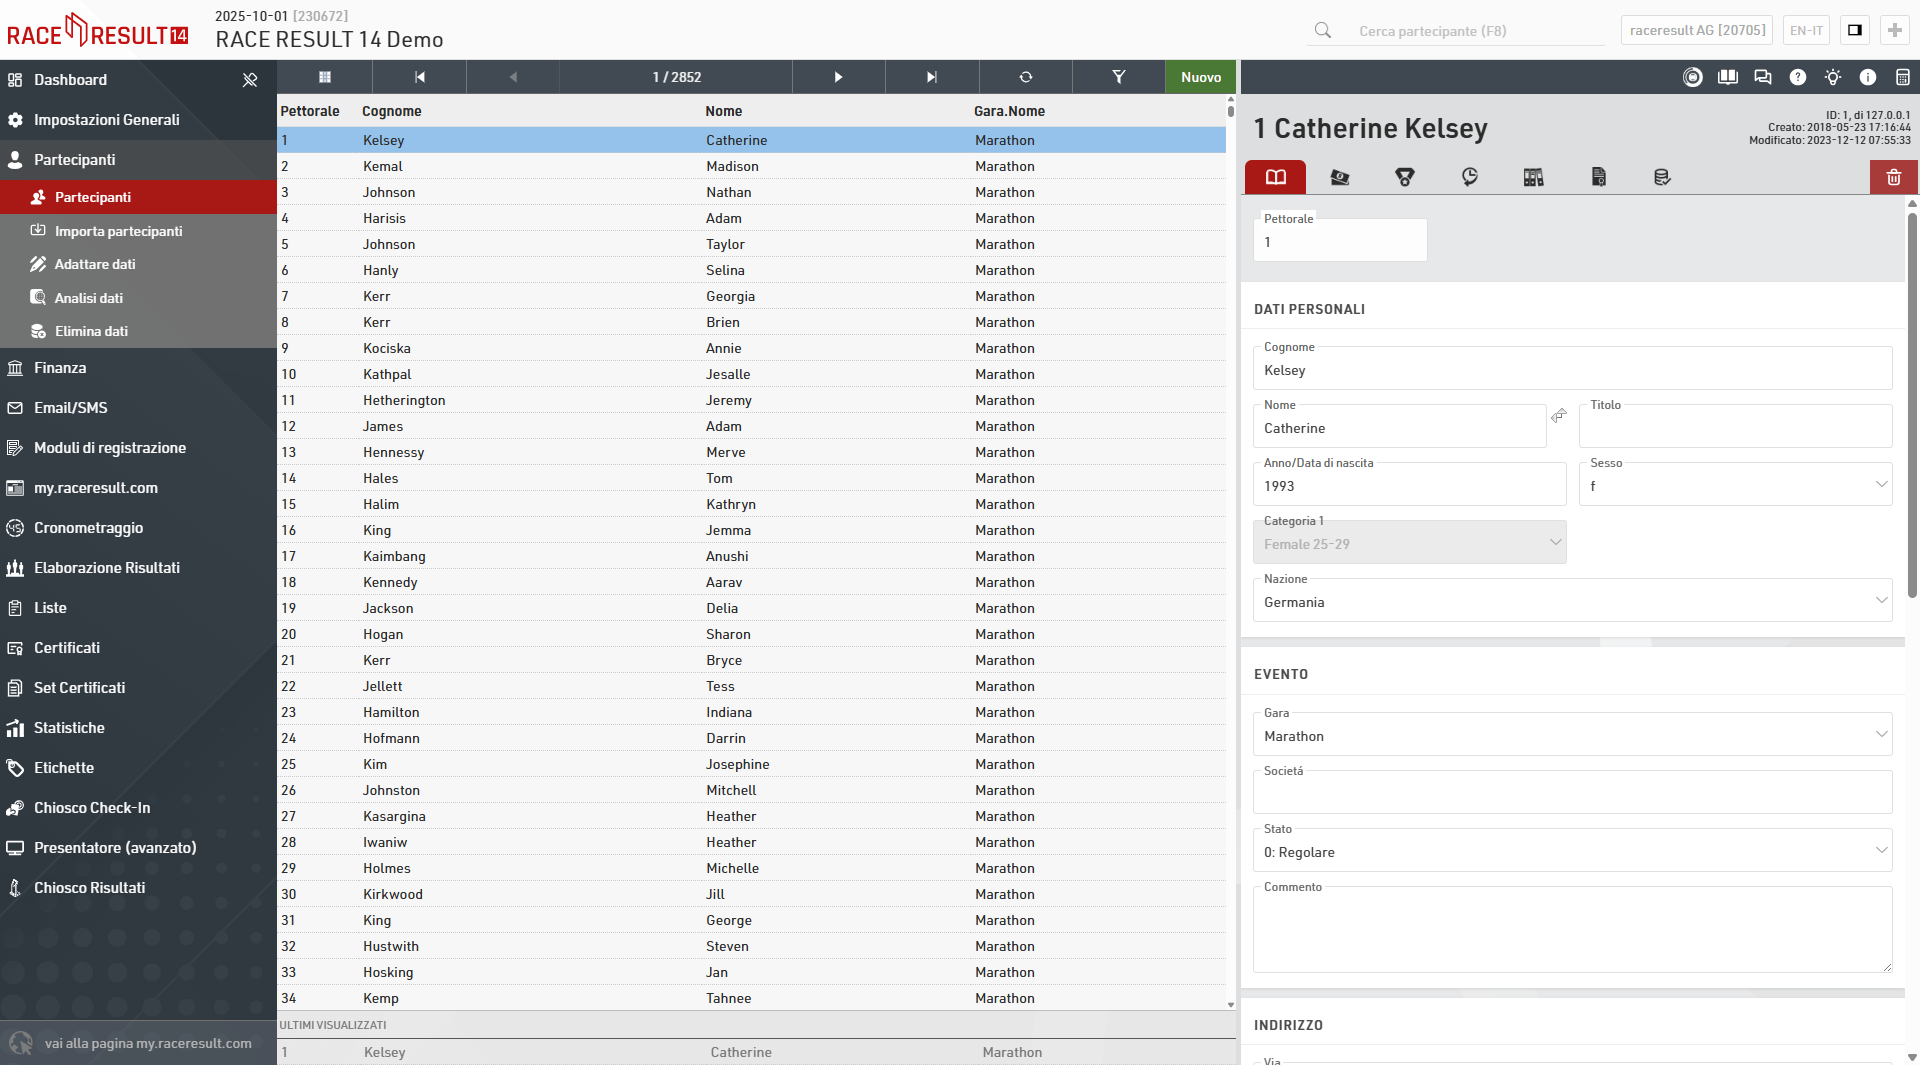This screenshot has height=1065, width=1920.
Task: Click the filter funnel icon in list toolbar
Action: pyautogui.click(x=1118, y=77)
